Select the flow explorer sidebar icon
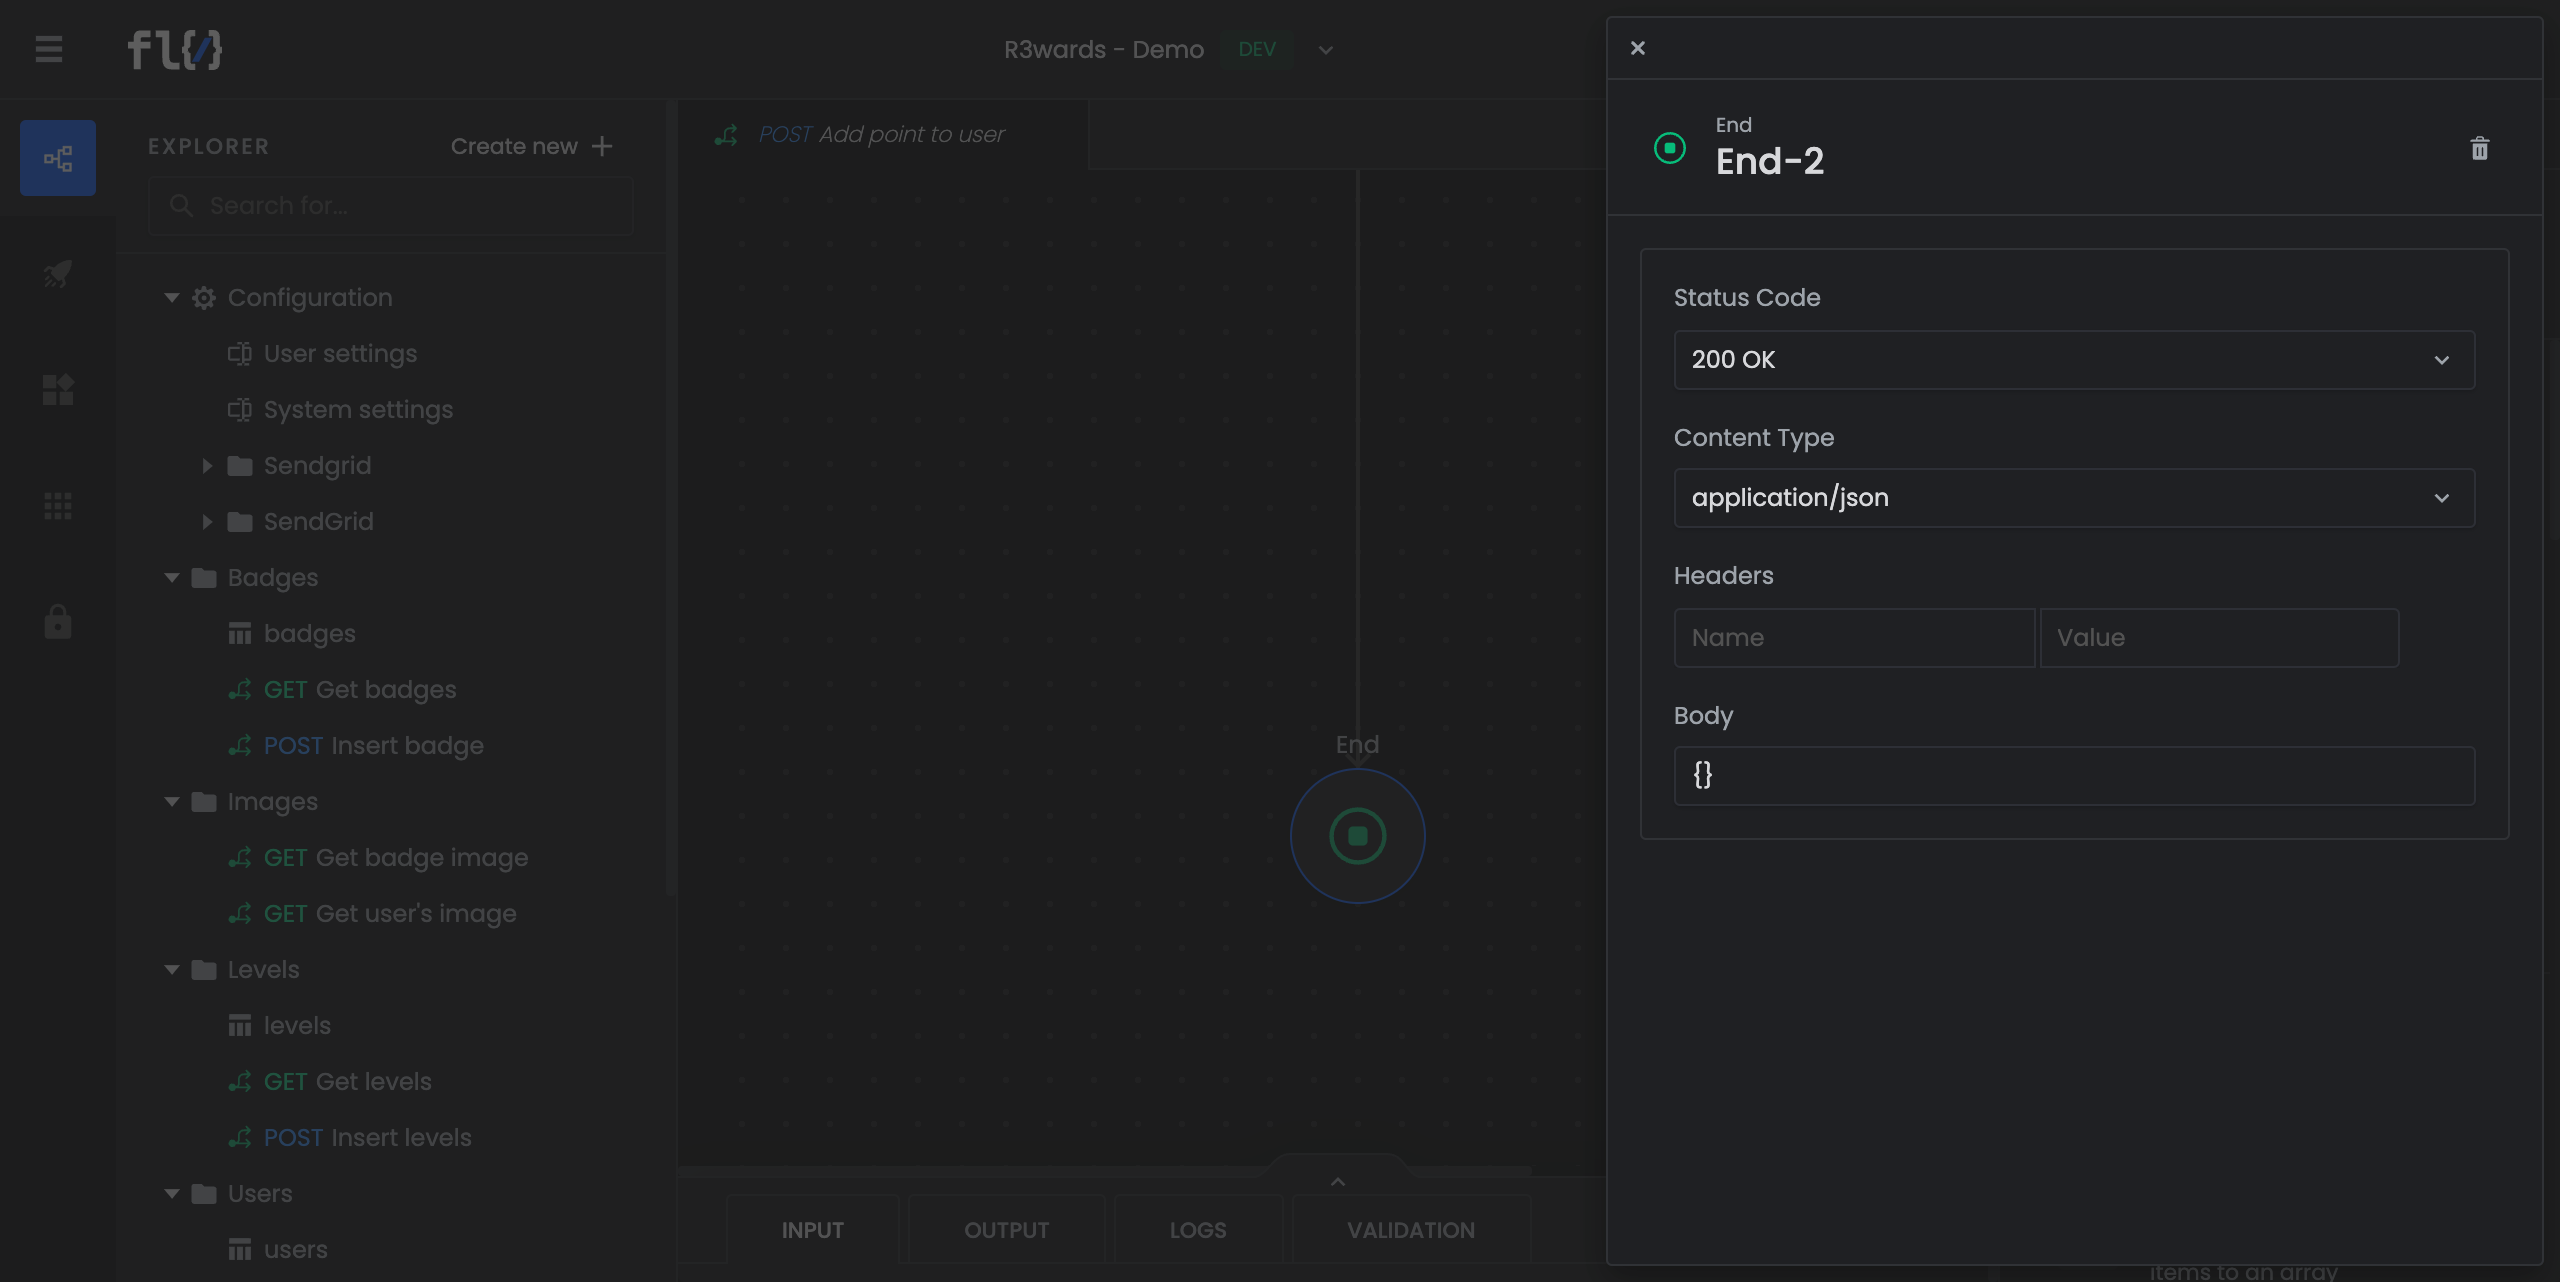Screen dimensions: 2560x1282 click(58, 158)
